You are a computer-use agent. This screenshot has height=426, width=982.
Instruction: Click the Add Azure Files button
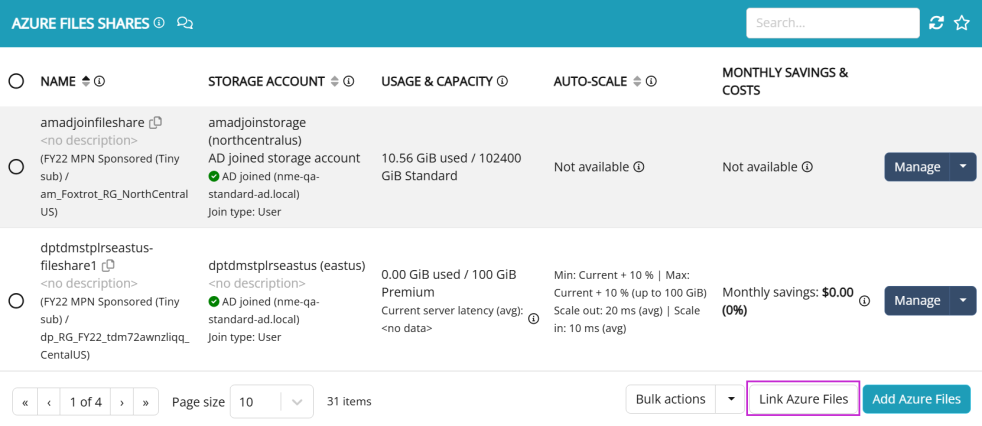916,399
